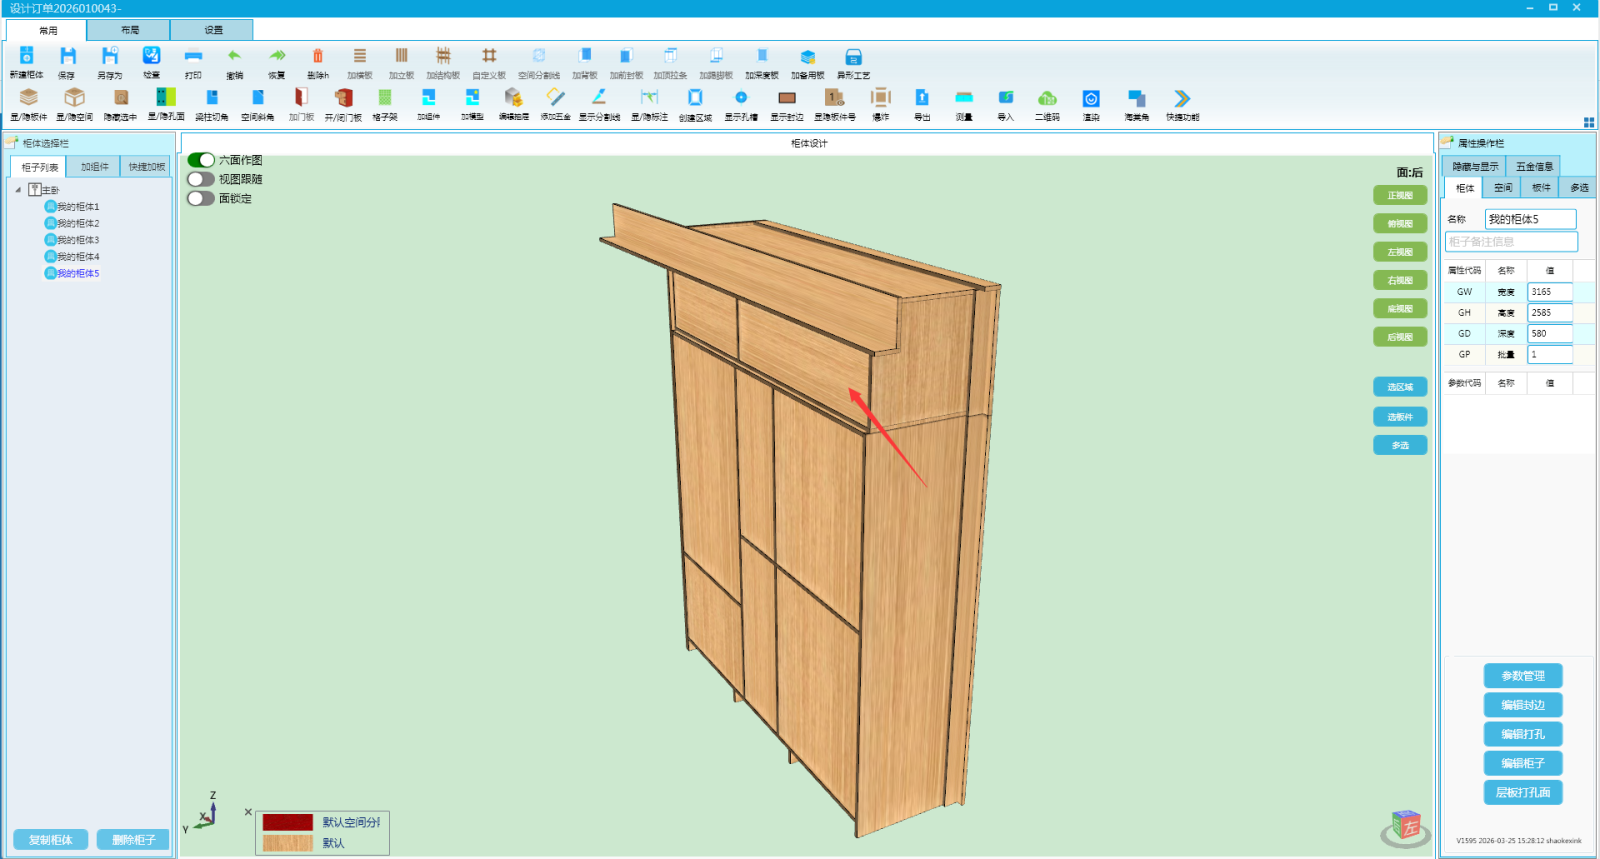Enable the 面锁定 toggle switch

point(201,198)
